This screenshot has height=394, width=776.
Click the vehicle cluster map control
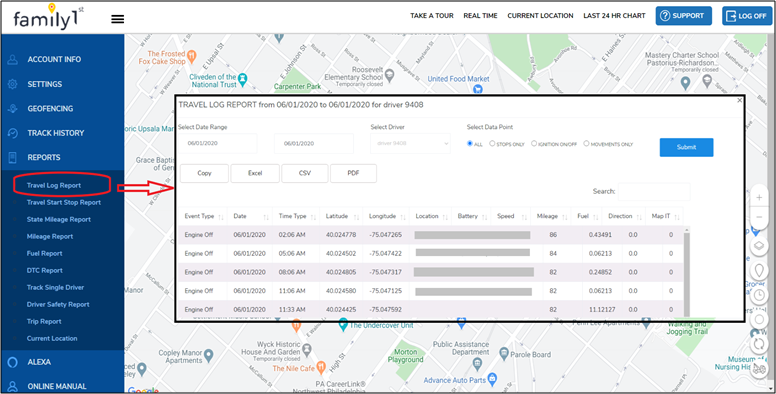pyautogui.click(x=759, y=369)
